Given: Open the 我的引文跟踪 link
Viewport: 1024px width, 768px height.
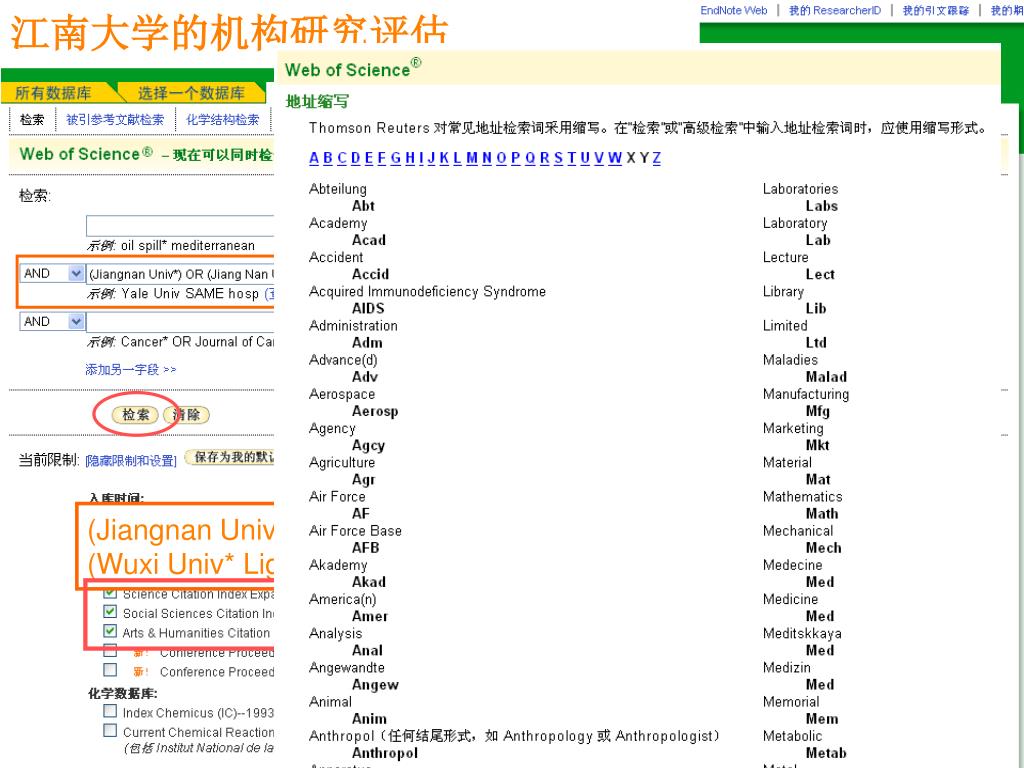Looking at the screenshot, I should coord(935,10).
